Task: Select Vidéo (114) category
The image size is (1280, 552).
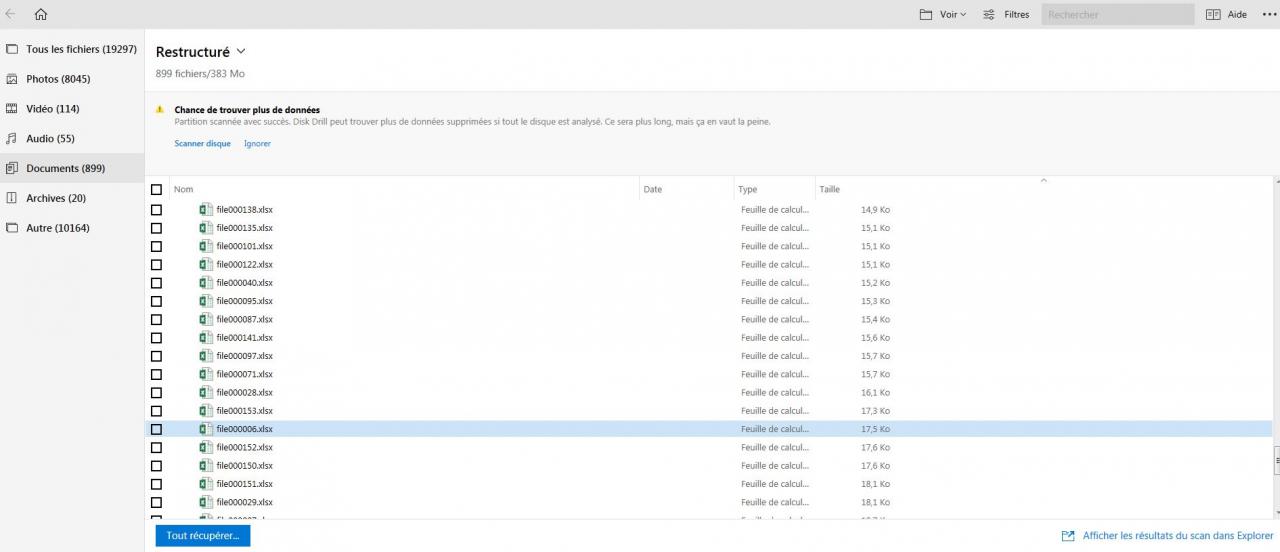Action: click(x=72, y=108)
